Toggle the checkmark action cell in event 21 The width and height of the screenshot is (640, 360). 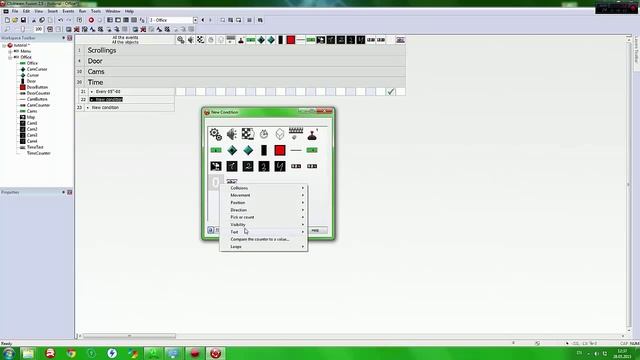point(391,92)
